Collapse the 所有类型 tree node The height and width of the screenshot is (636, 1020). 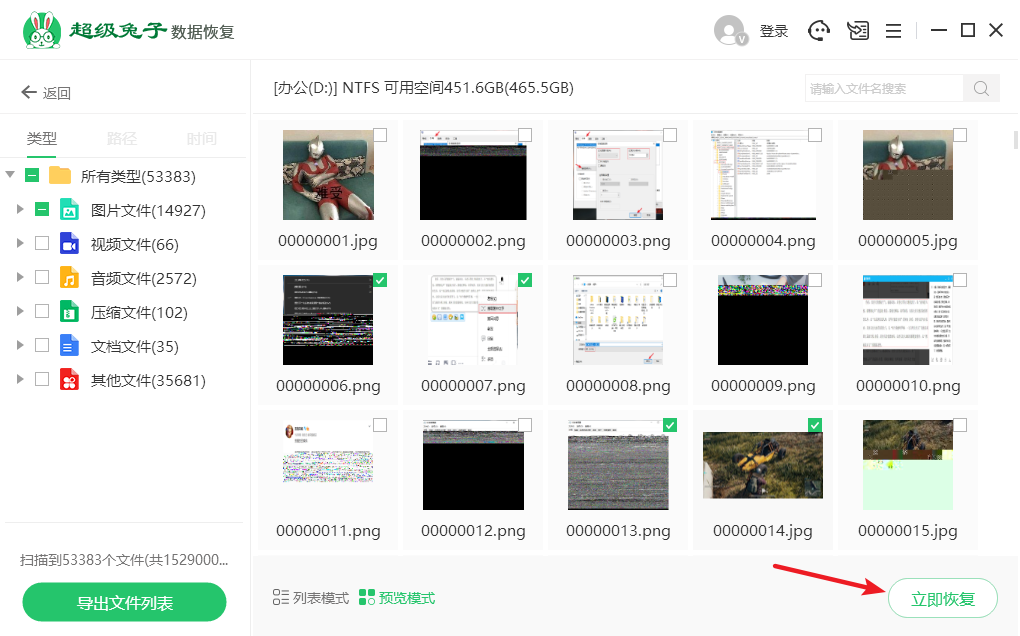(x=10, y=176)
